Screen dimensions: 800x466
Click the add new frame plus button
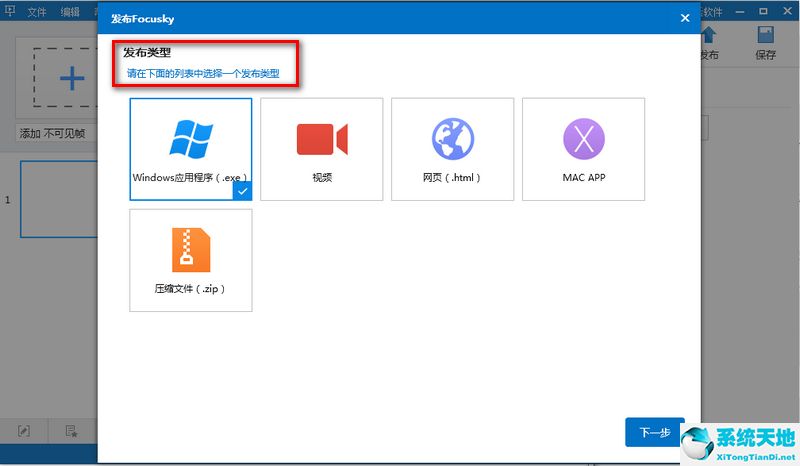[x=70, y=80]
